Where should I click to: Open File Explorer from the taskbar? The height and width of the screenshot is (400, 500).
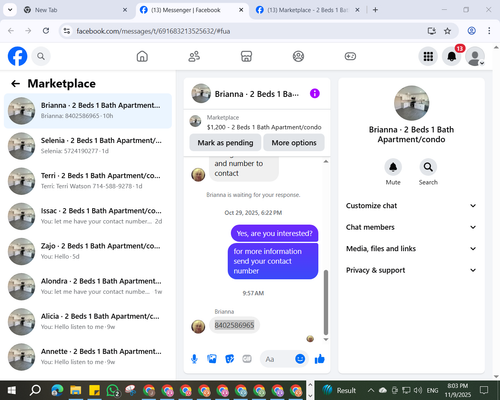(76, 390)
